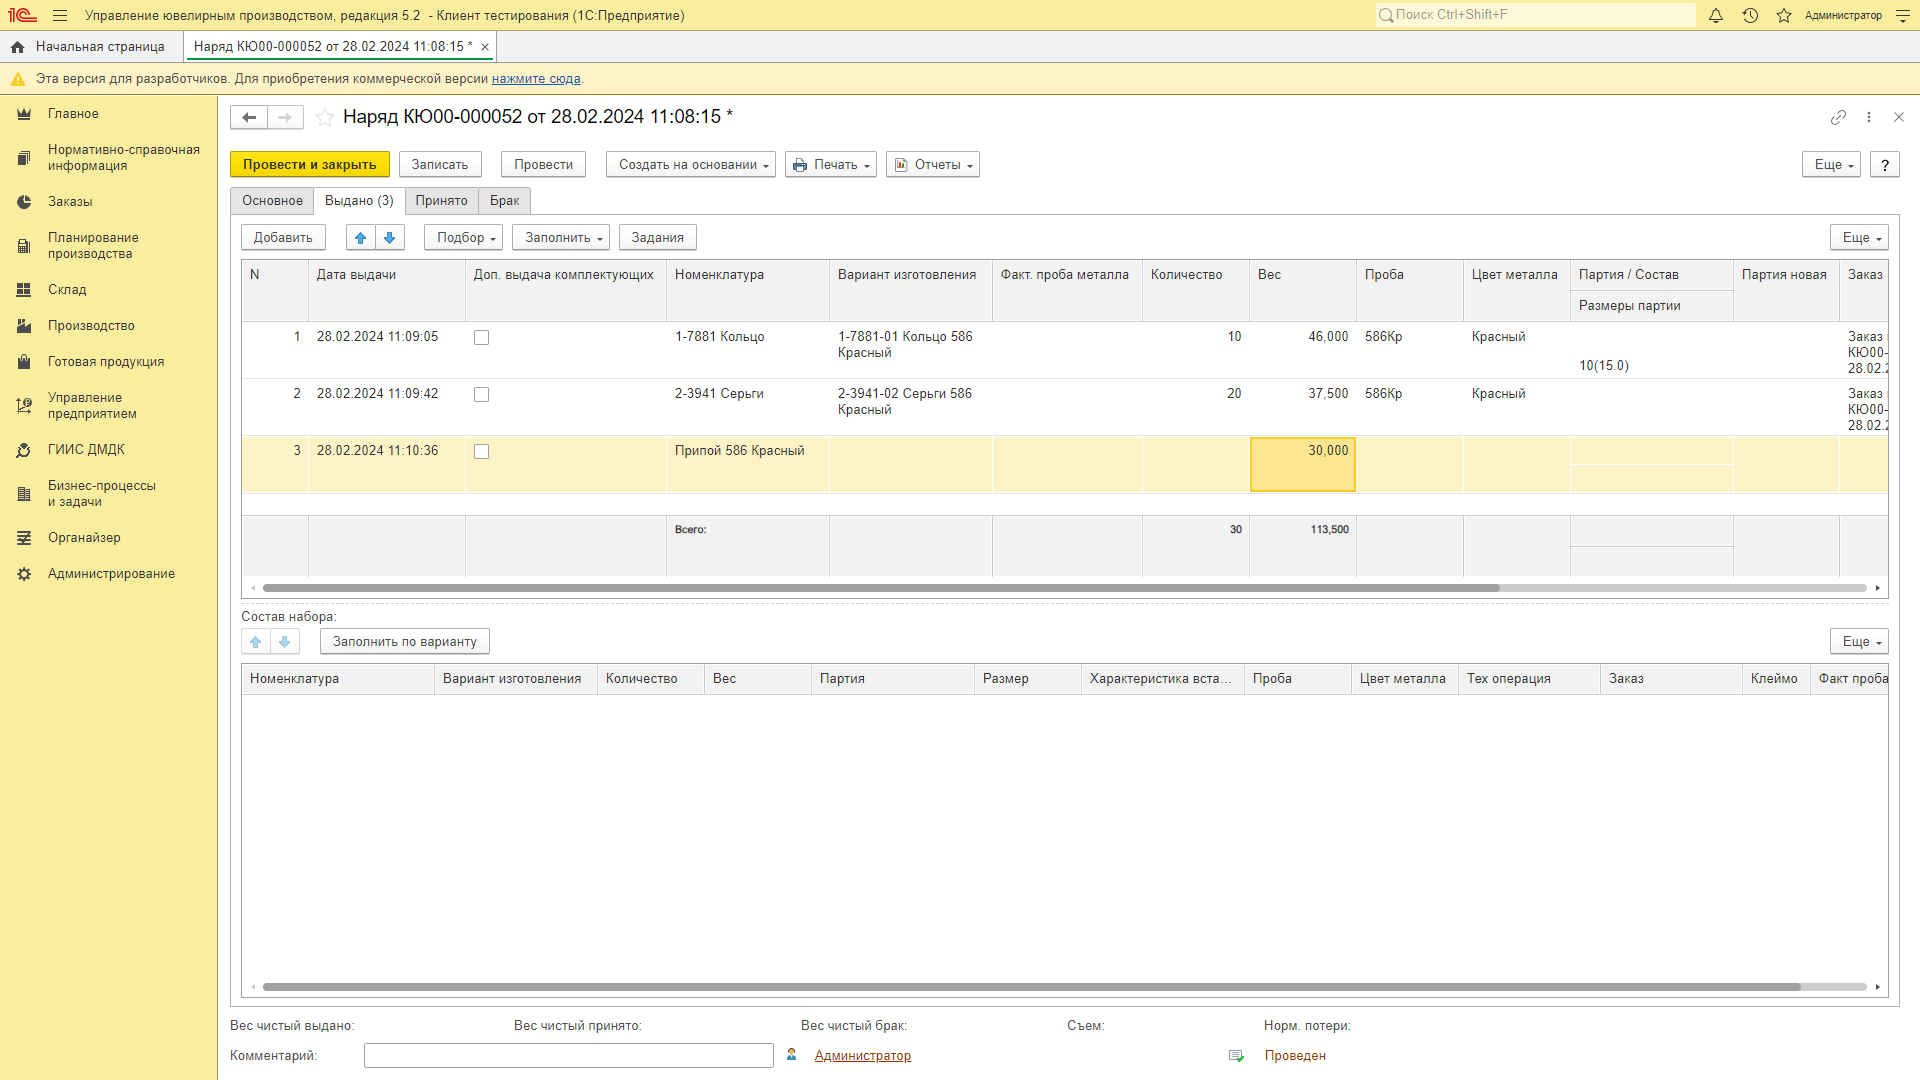Image resolution: width=1920 pixels, height=1080 pixels.
Task: Move row down in Состав набора
Action: pyautogui.click(x=285, y=642)
